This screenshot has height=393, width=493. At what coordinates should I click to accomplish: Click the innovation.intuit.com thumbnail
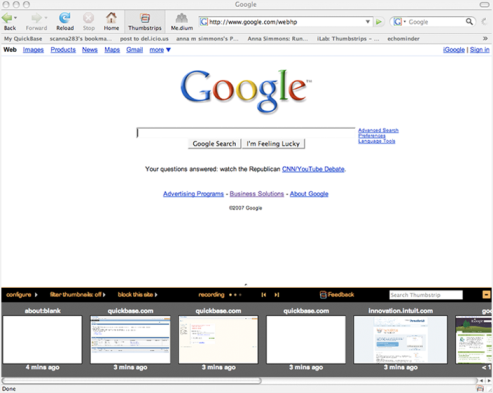400,339
